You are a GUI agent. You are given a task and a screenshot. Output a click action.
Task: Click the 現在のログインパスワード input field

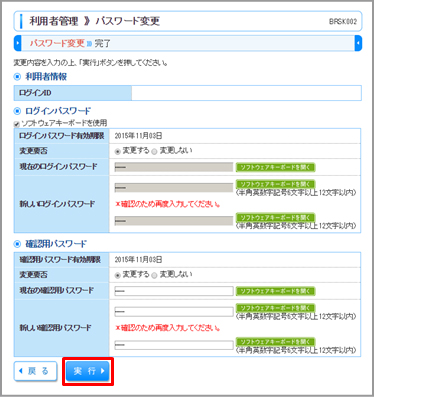174,167
